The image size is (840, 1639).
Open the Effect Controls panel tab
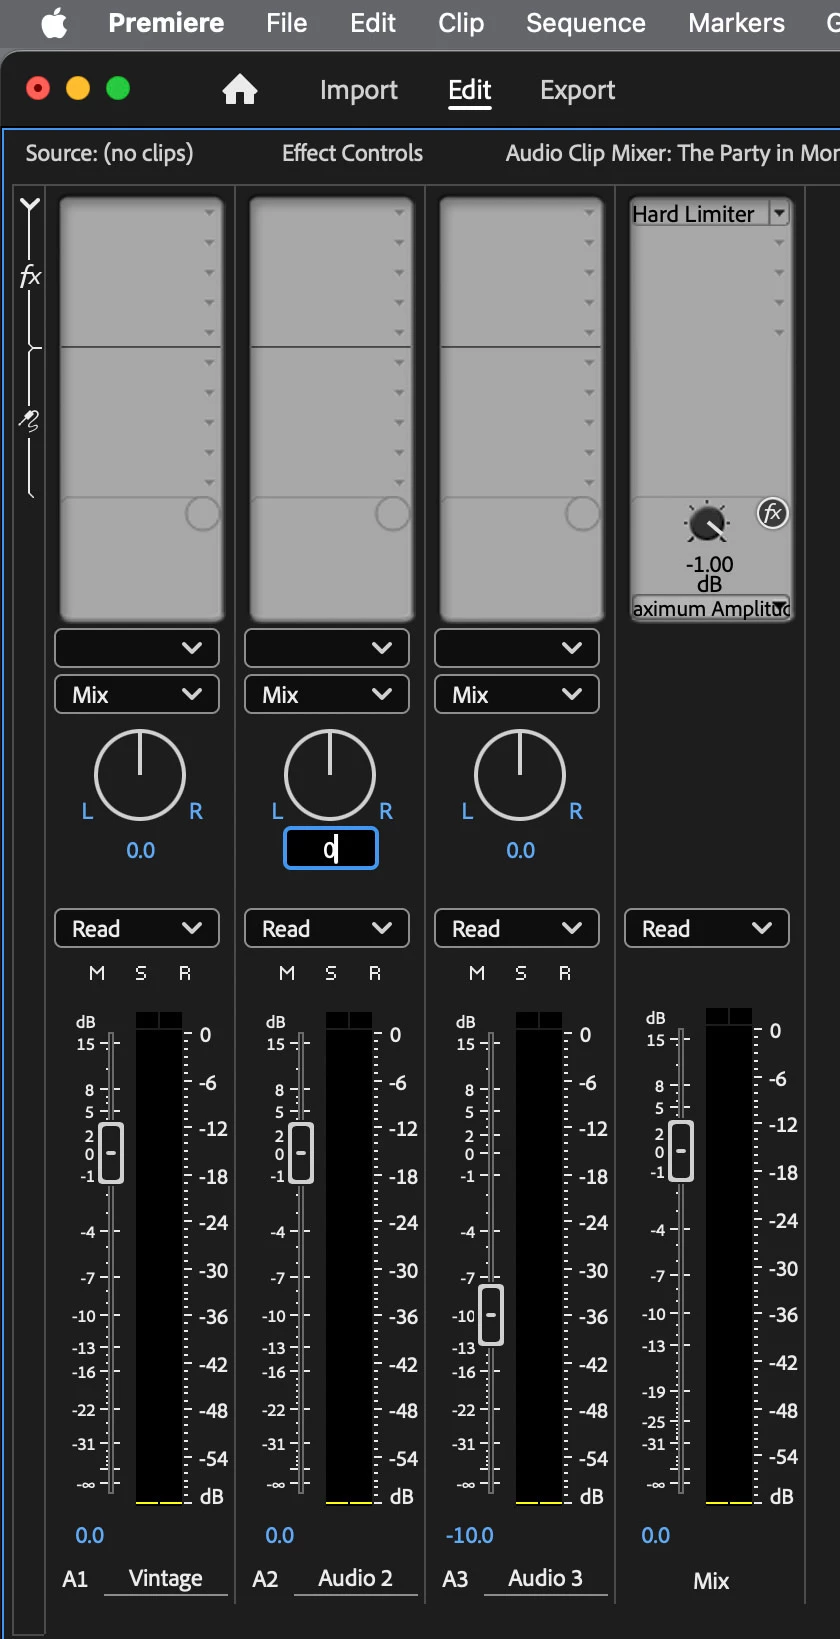352,153
